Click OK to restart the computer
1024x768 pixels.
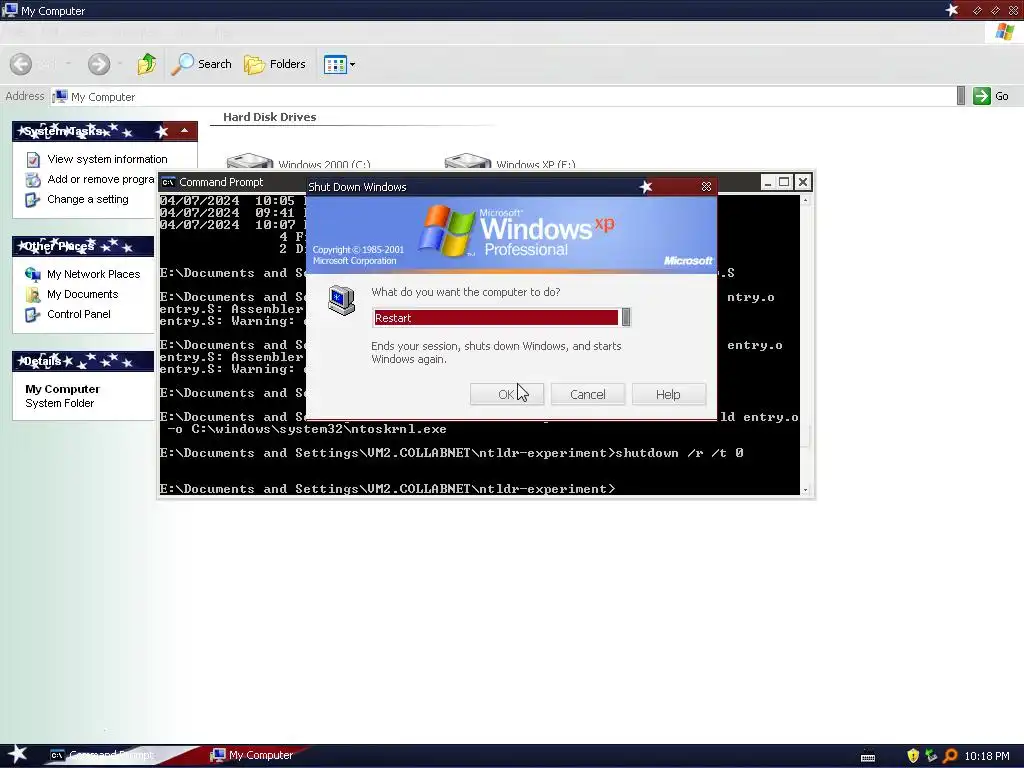pos(506,394)
